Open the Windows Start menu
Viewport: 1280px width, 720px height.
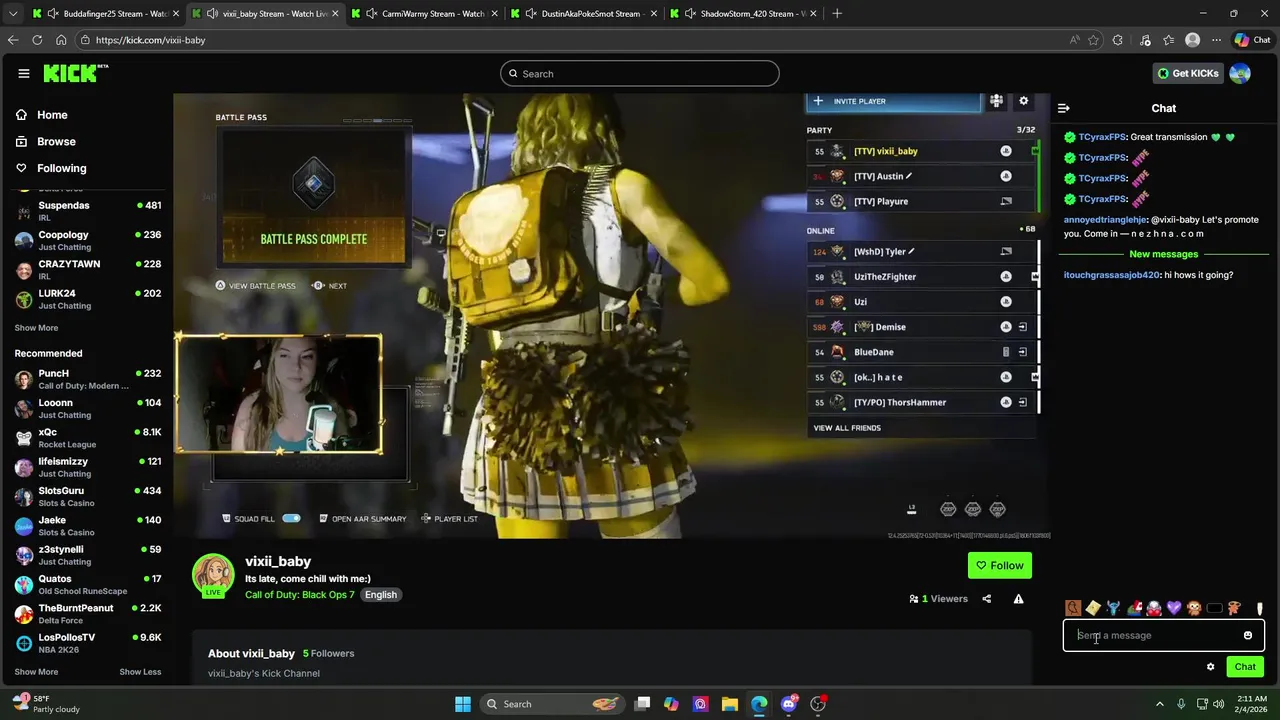pos(463,704)
